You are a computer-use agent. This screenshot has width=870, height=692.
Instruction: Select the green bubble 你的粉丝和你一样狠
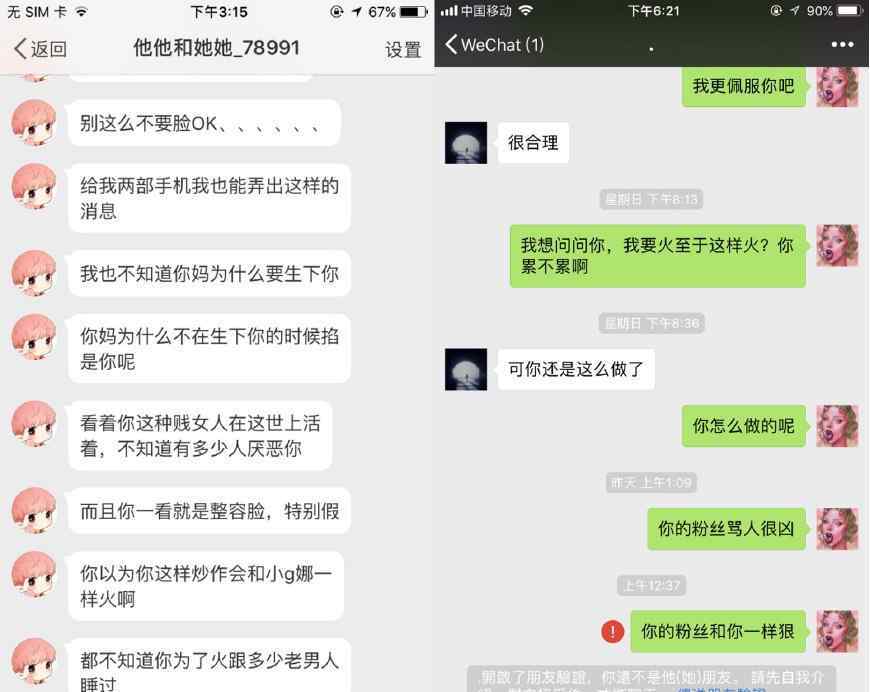718,632
